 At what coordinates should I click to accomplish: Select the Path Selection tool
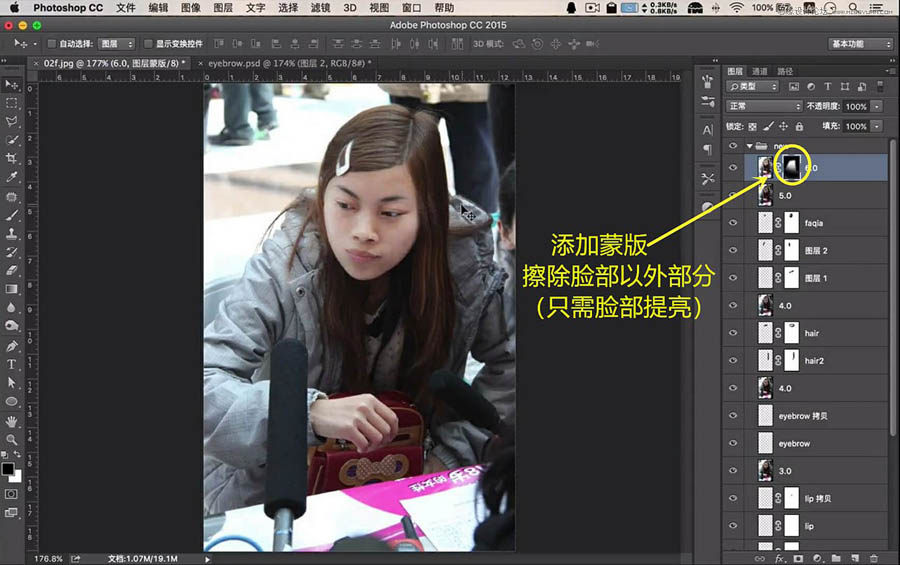[x=11, y=382]
